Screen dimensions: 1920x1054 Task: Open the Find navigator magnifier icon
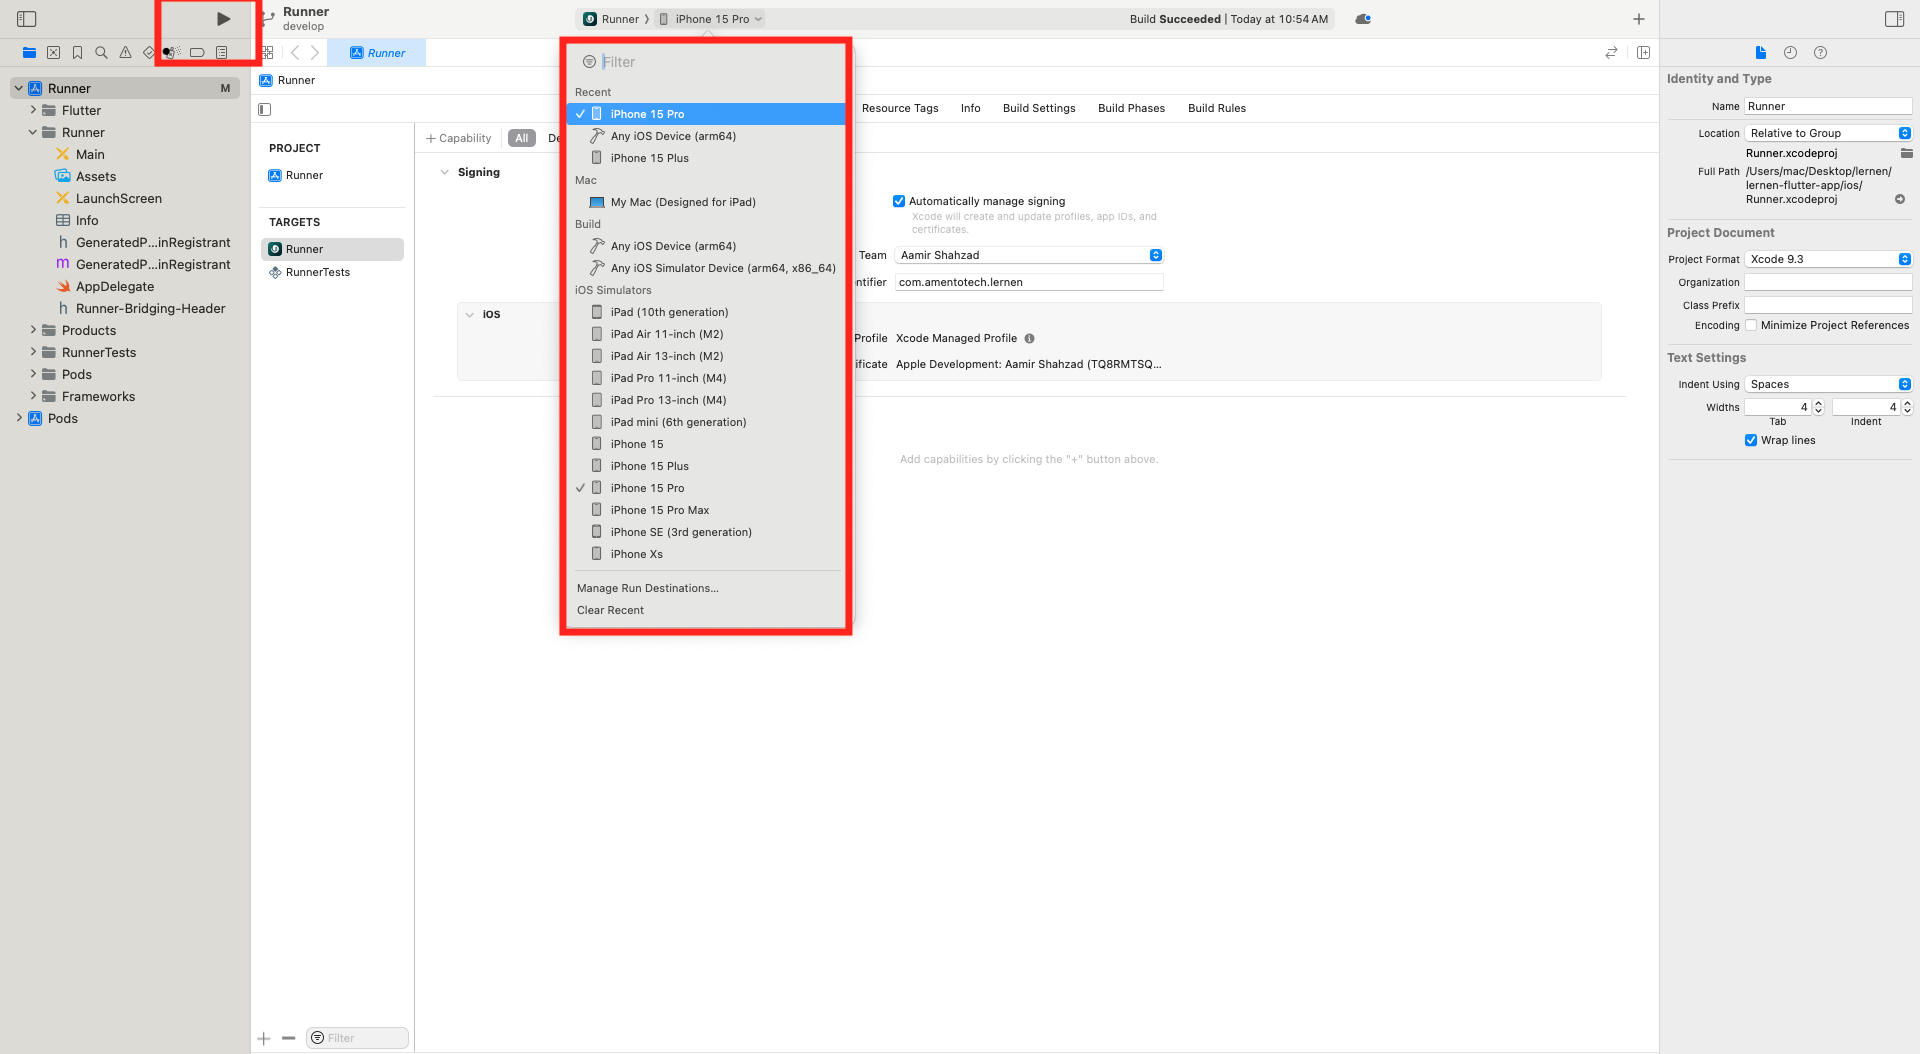(x=101, y=52)
